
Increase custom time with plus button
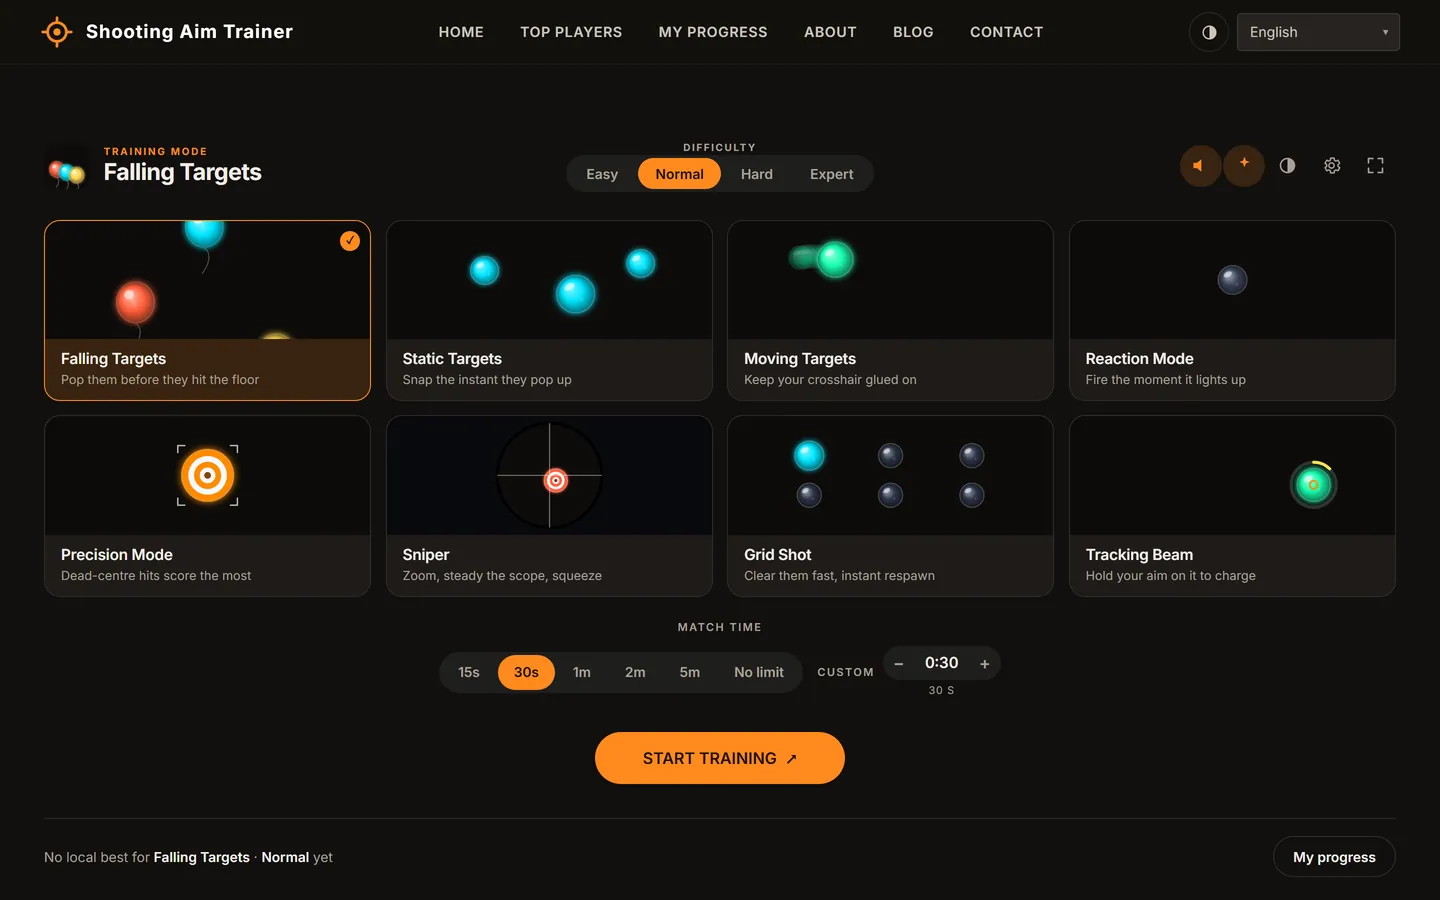tap(985, 664)
